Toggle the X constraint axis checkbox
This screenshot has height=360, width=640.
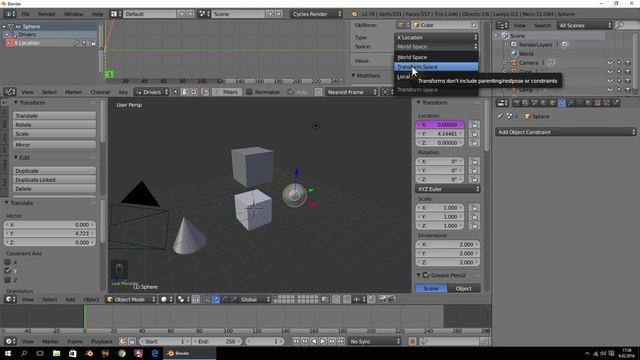7,262
